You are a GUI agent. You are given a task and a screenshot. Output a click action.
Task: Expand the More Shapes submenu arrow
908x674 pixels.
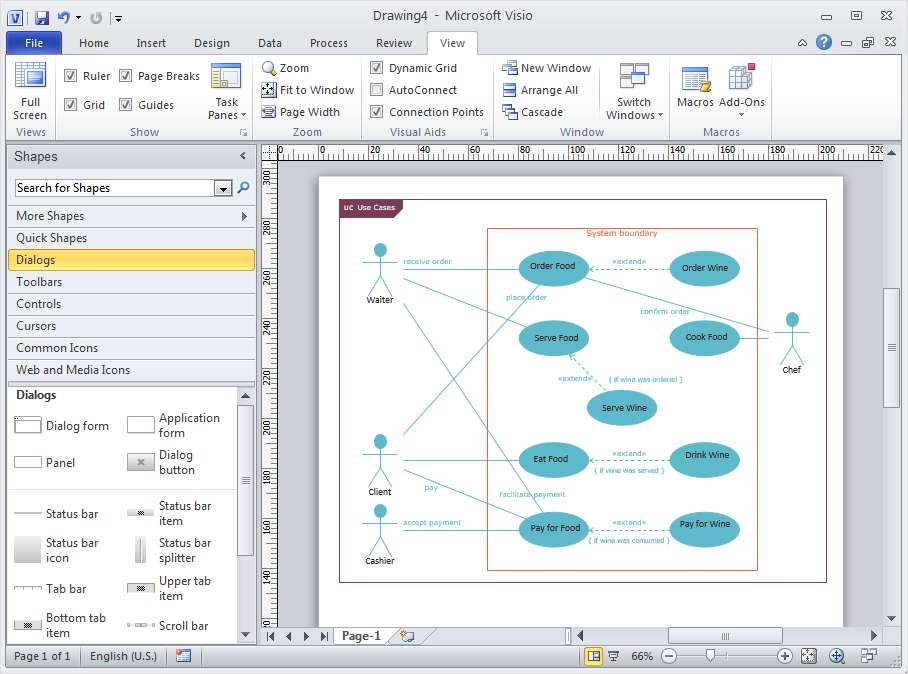[x=244, y=216]
